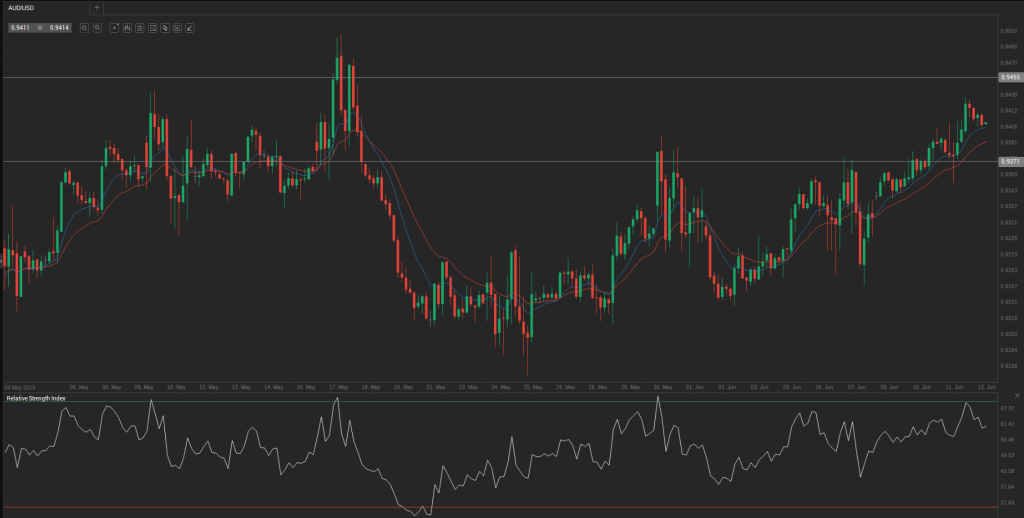Image resolution: width=1024 pixels, height=518 pixels.
Task: Click the 0.9295 price axis label
Action: [x=1009, y=238]
